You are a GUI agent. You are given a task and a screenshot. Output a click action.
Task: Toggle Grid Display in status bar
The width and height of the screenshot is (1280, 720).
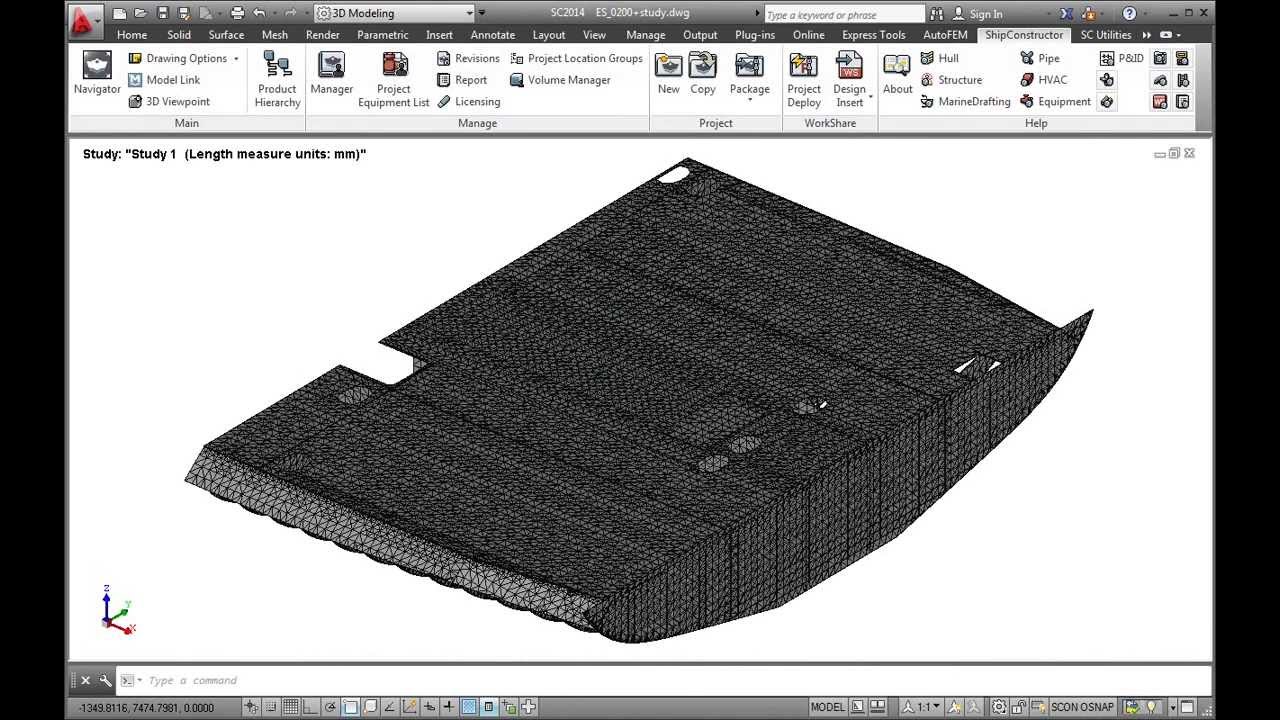tap(291, 707)
